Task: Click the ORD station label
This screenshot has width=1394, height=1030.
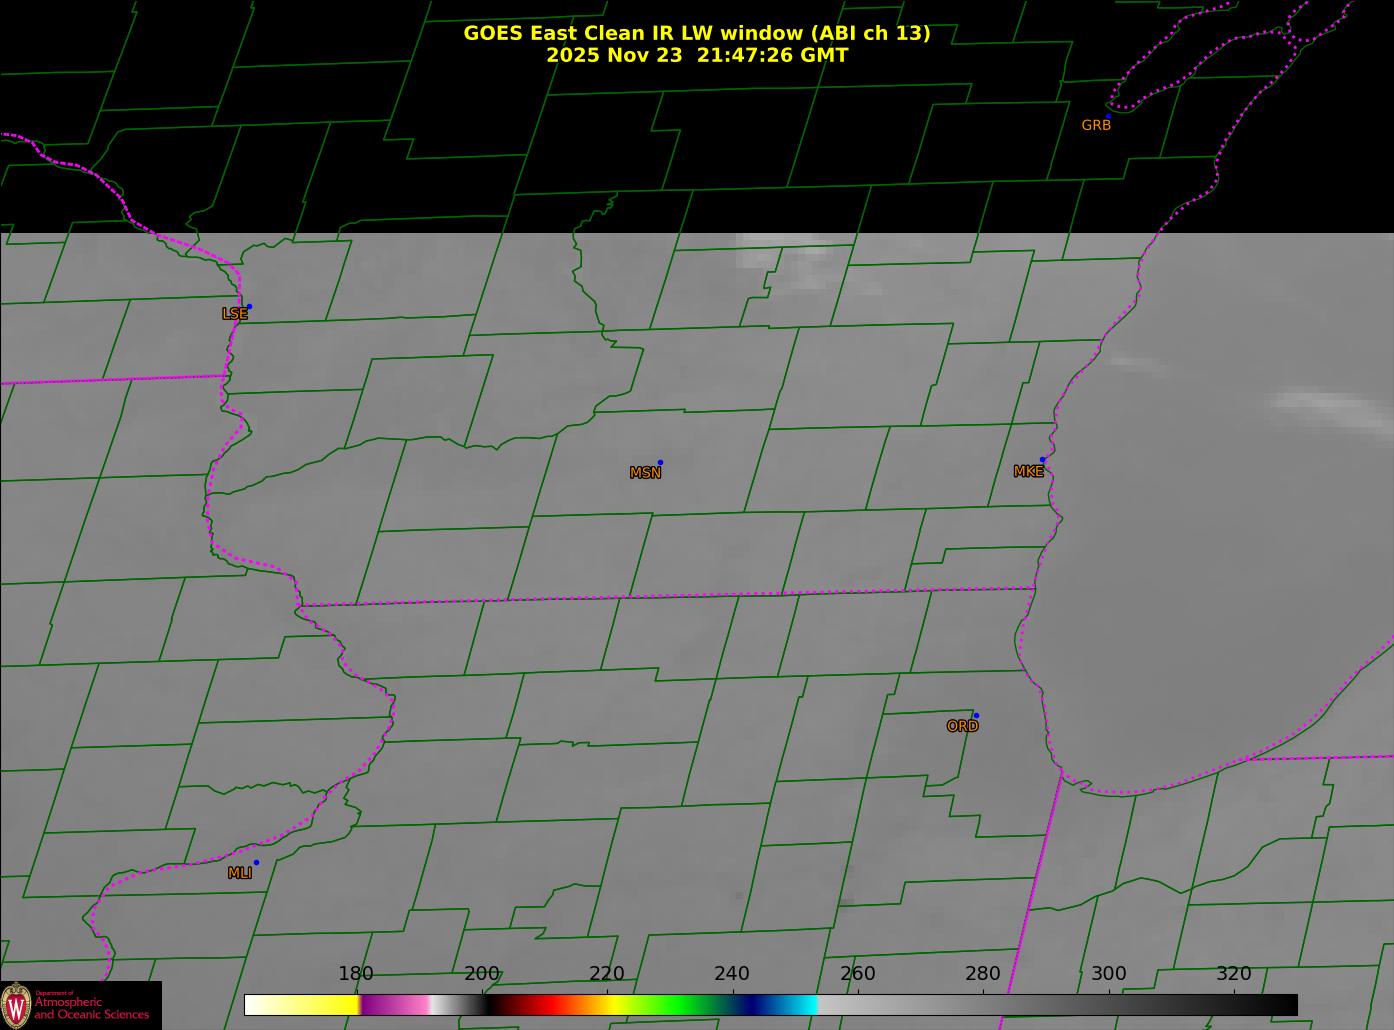Action: 962,727
